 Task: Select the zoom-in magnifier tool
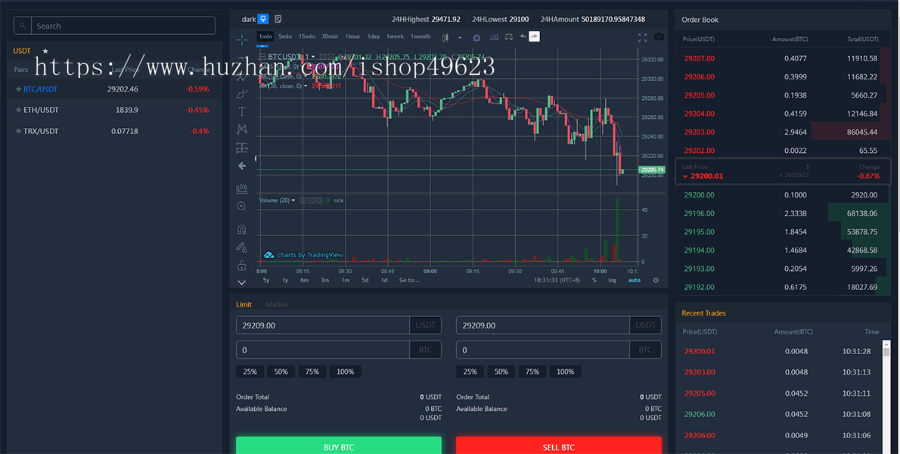coord(242,206)
